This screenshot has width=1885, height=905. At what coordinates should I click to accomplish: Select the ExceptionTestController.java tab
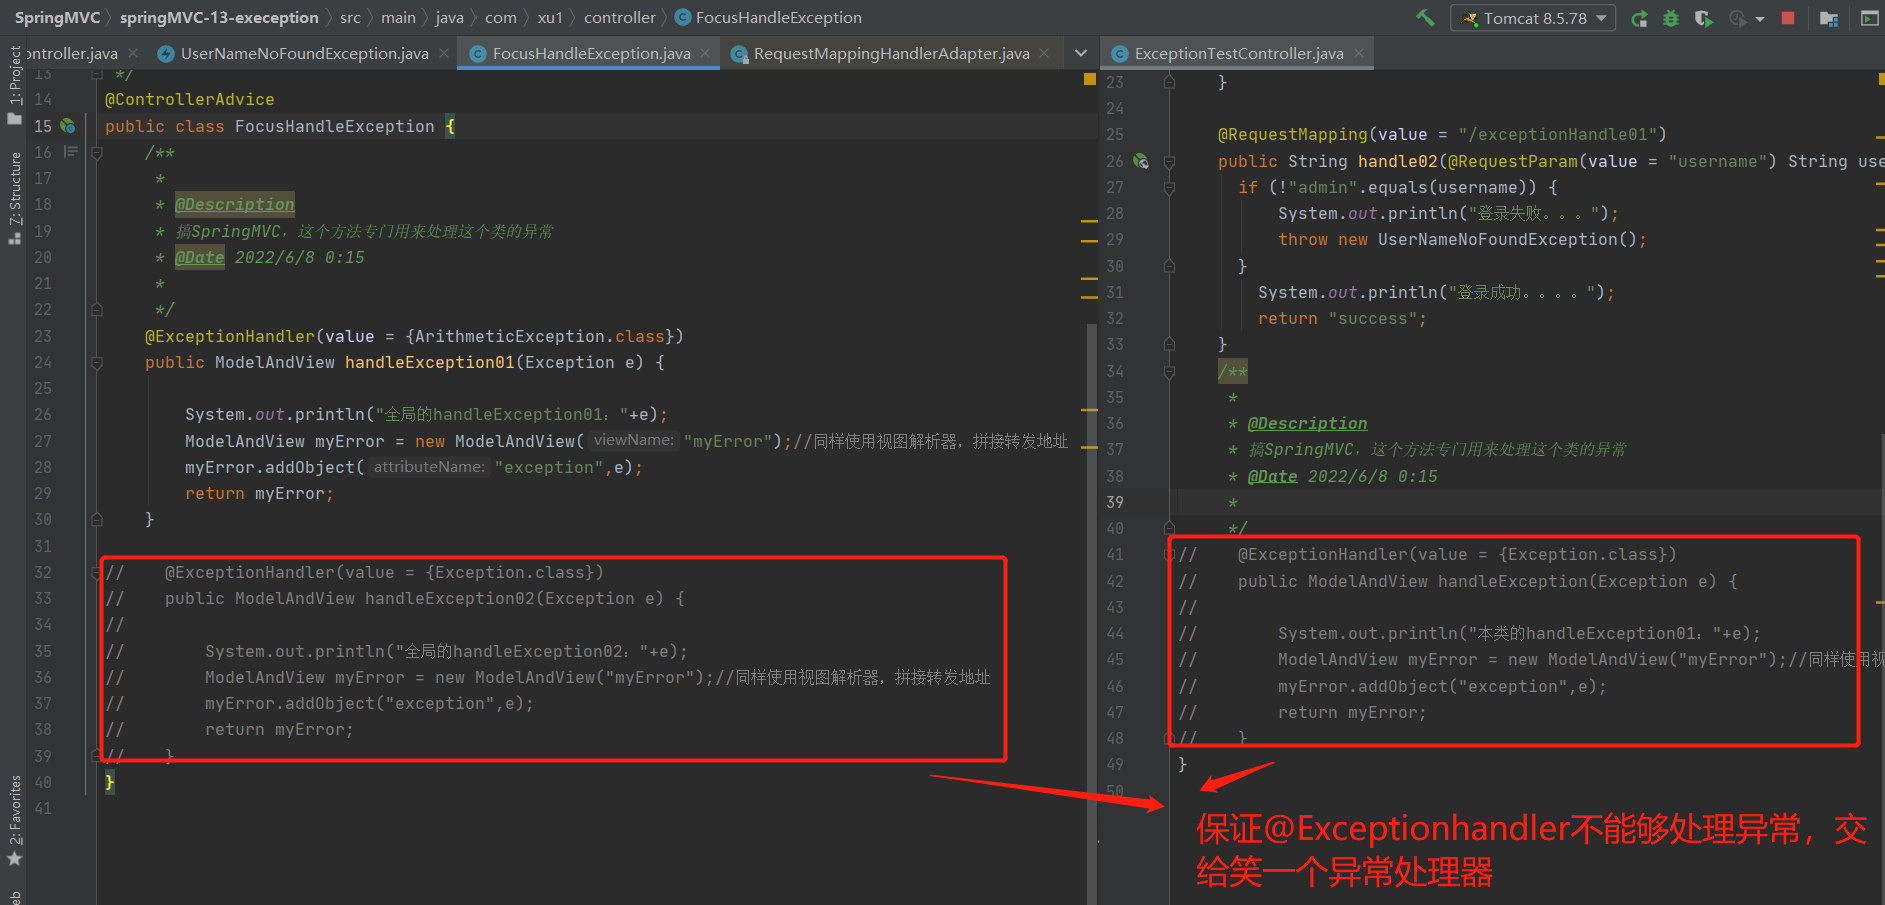1239,54
